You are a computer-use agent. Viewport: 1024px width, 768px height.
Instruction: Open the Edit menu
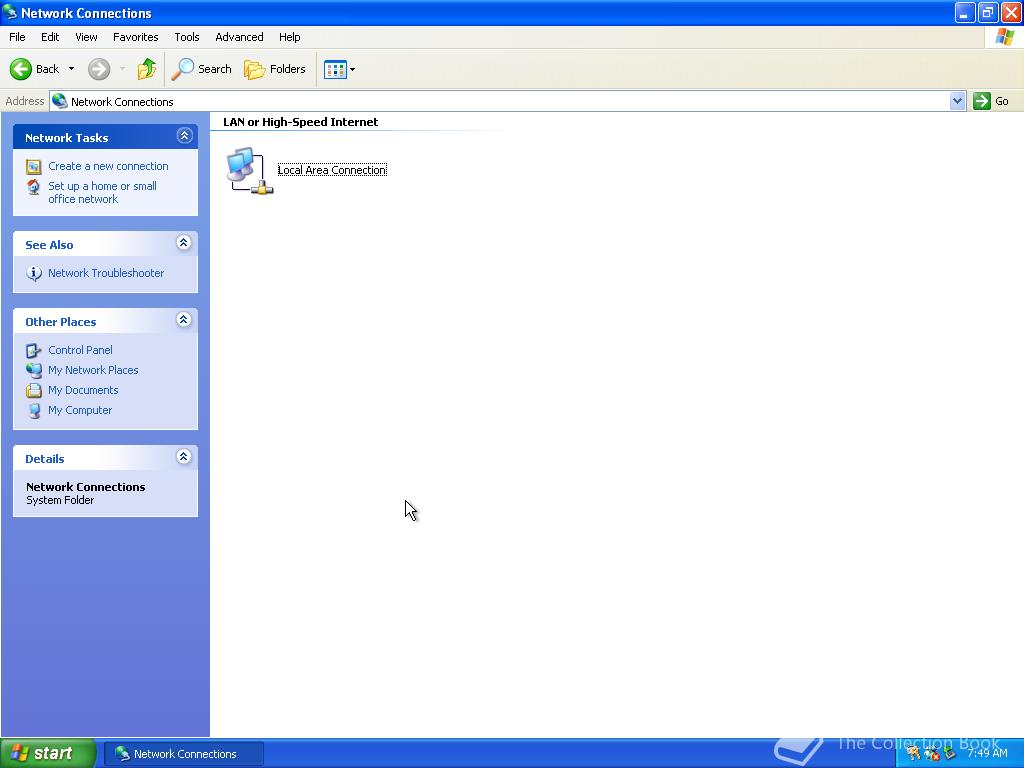50,37
